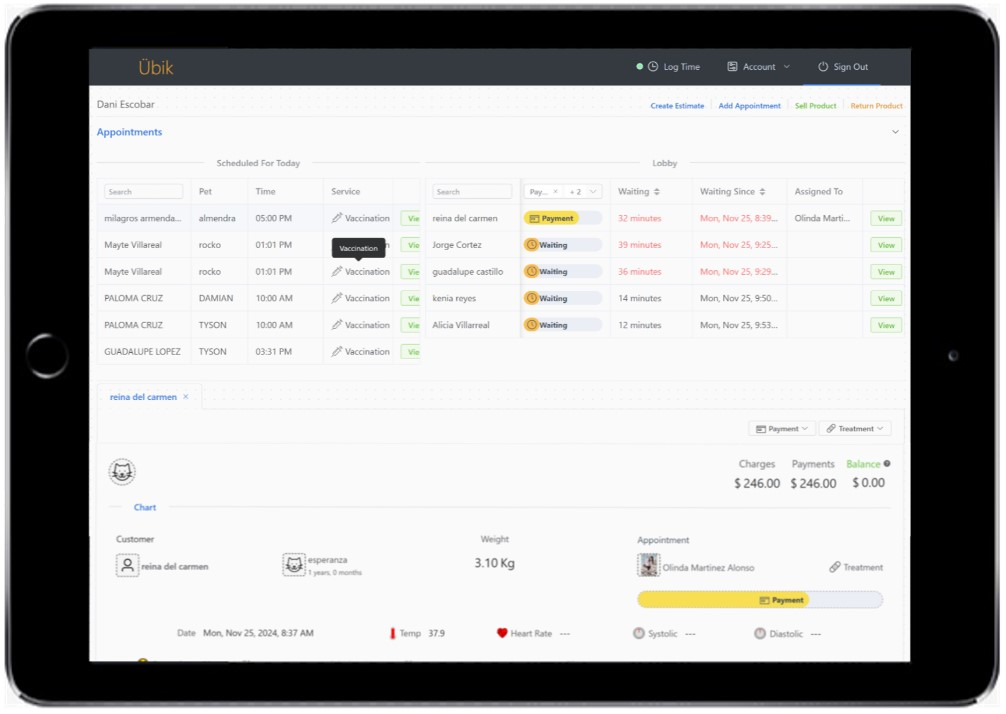The image size is (1006, 714).
Task: Sort lobby by Waiting column
Action: point(658,192)
